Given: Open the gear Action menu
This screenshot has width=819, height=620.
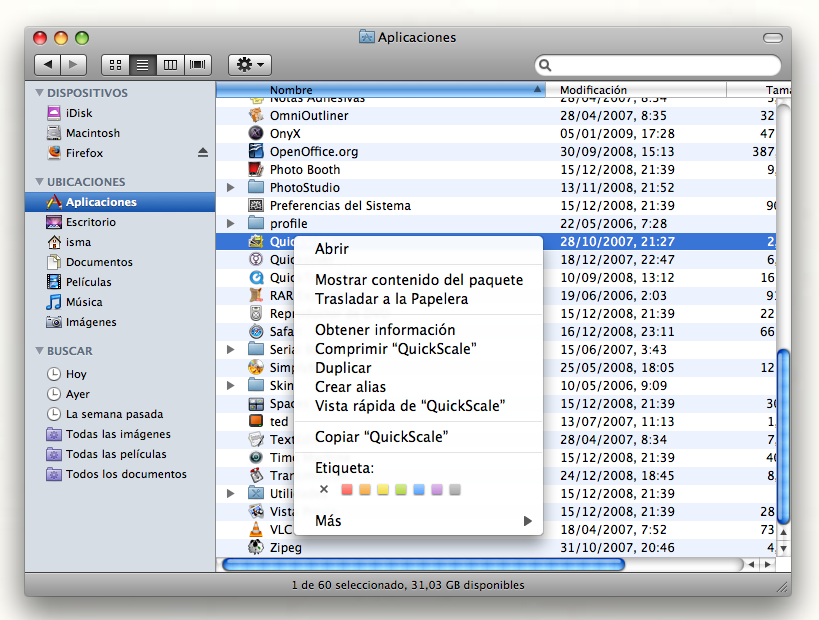Looking at the screenshot, I should (250, 65).
